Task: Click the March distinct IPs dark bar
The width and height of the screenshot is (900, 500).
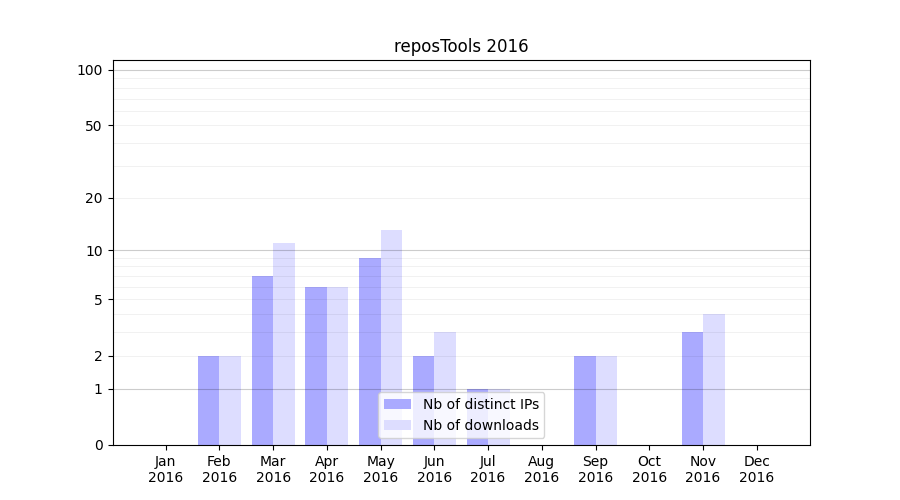Action: click(x=262, y=360)
